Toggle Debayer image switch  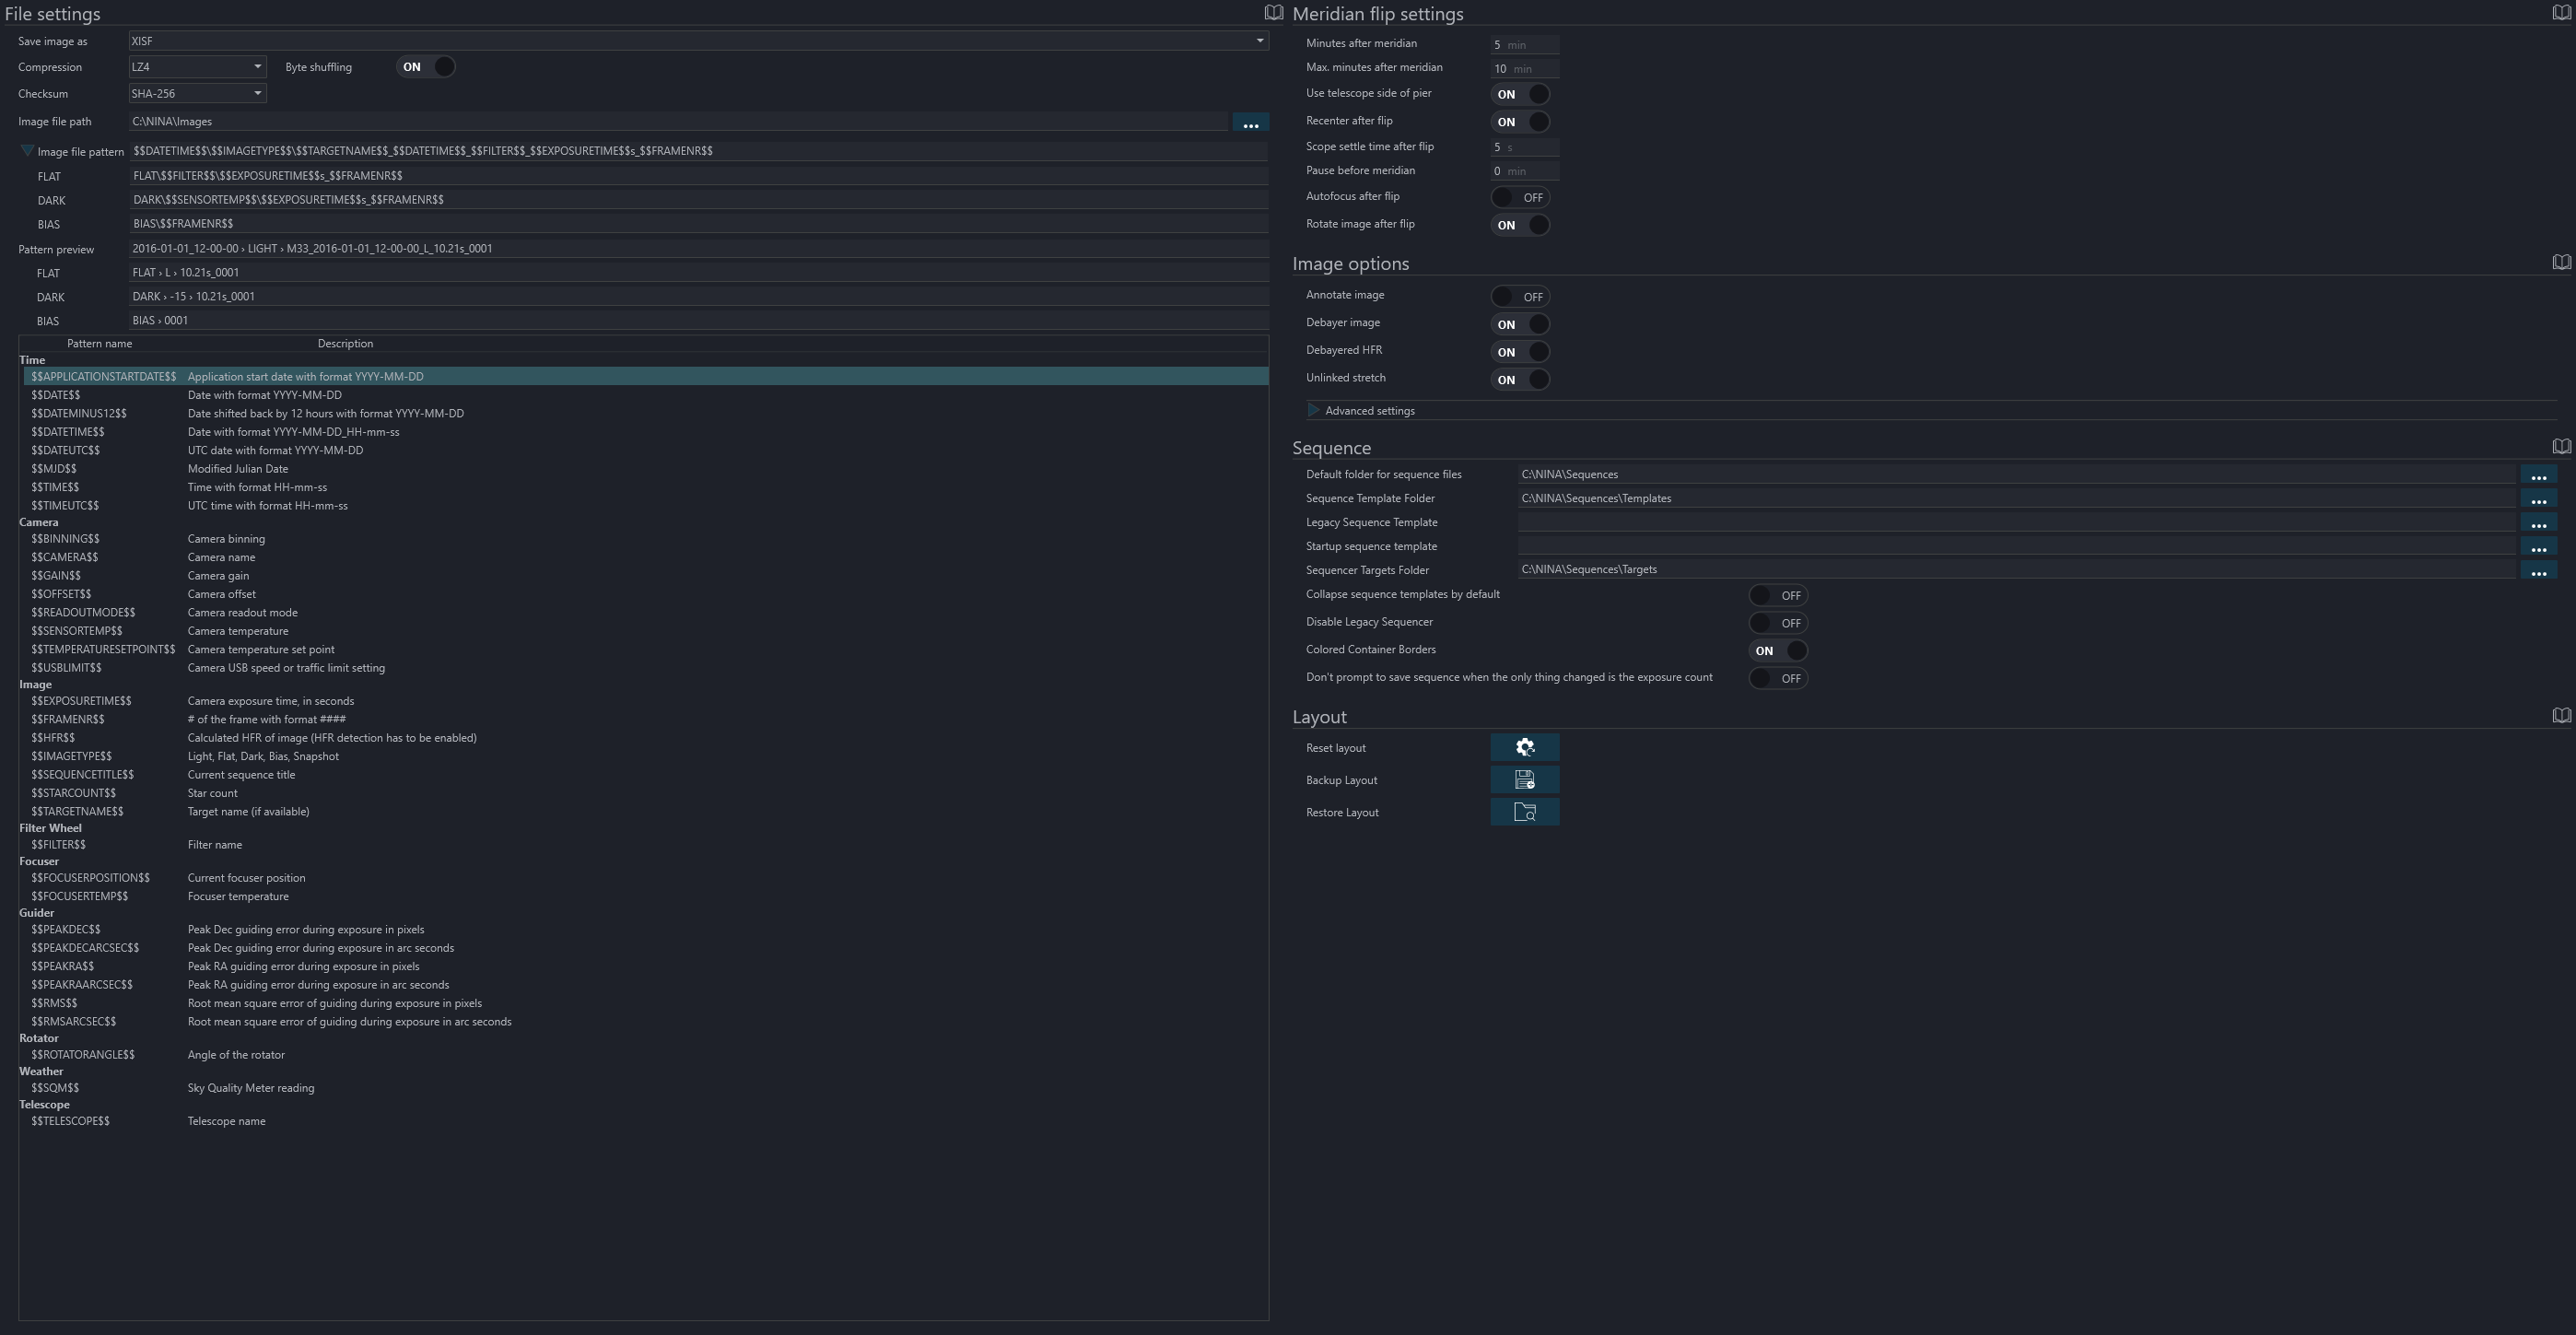pos(1520,324)
